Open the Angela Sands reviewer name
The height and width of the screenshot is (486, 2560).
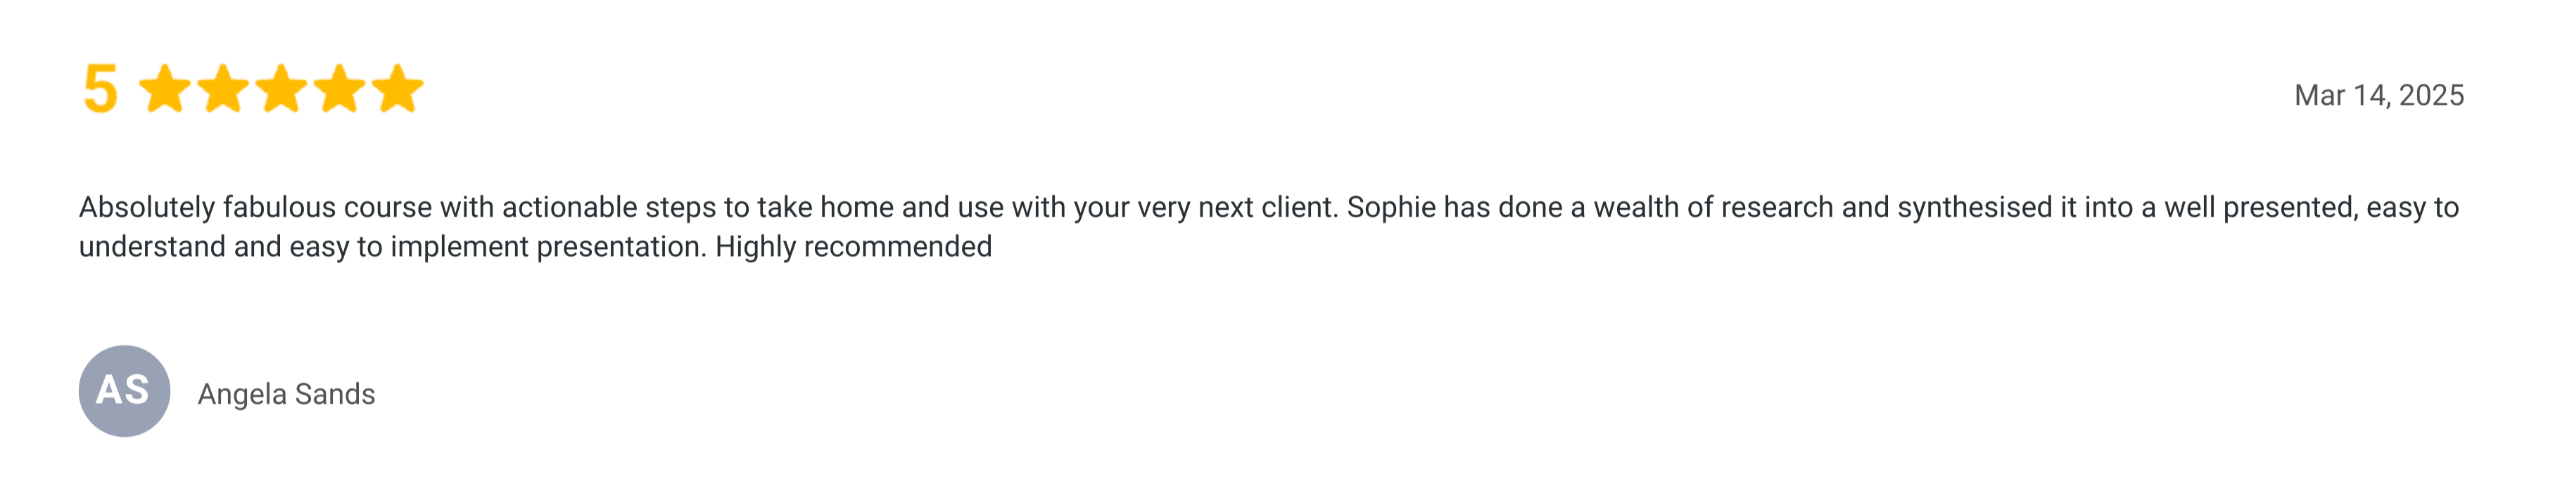coord(287,394)
